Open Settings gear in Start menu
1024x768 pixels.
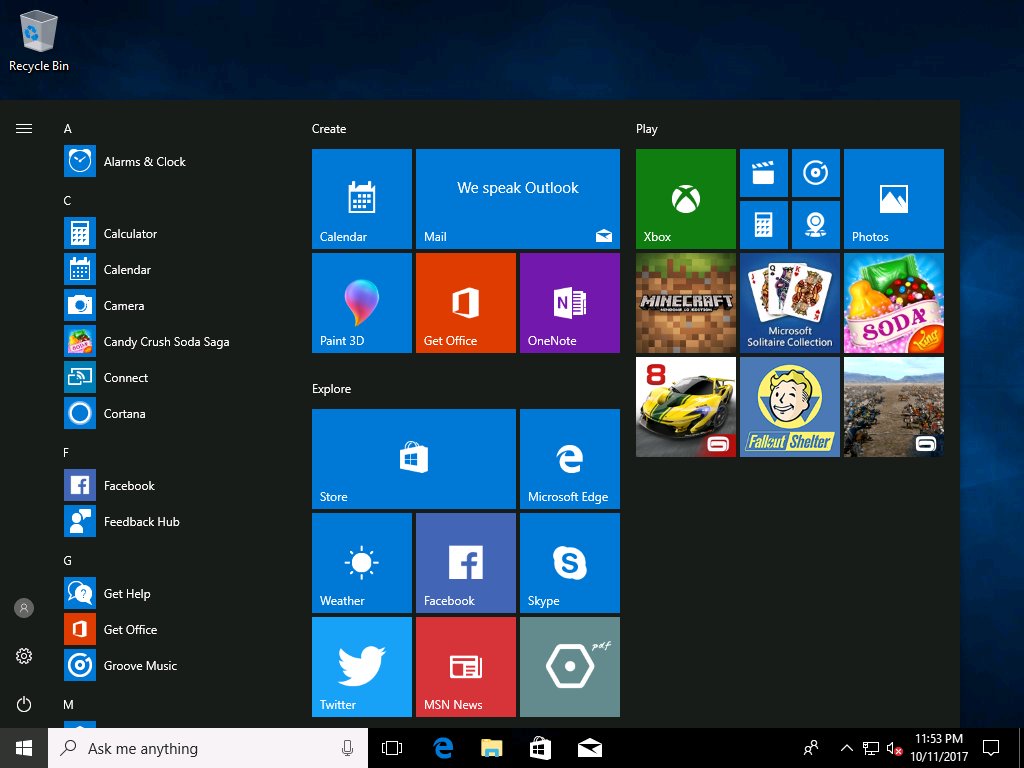click(24, 656)
